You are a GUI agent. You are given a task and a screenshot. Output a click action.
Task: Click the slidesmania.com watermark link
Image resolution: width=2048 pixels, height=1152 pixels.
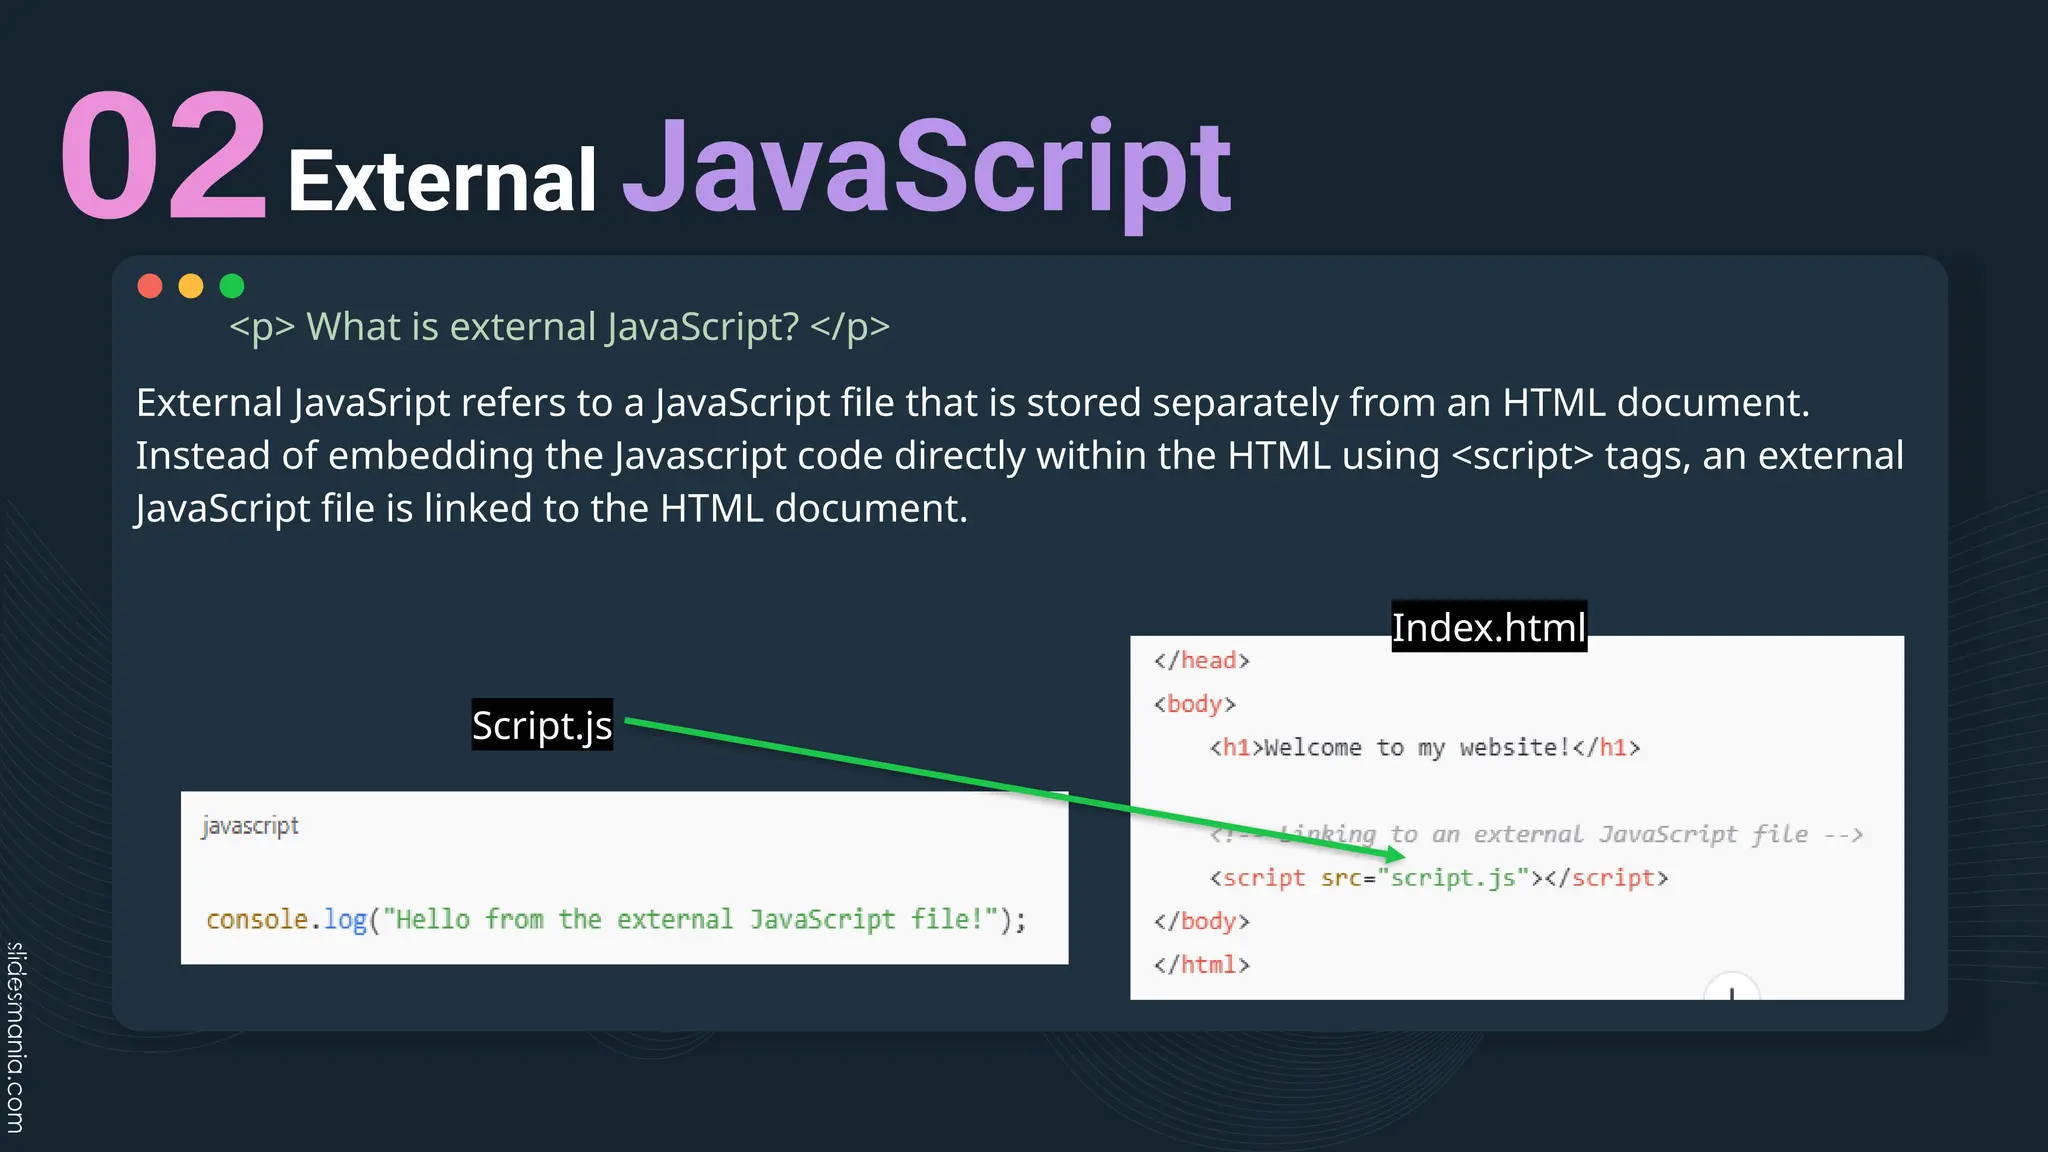16,1037
